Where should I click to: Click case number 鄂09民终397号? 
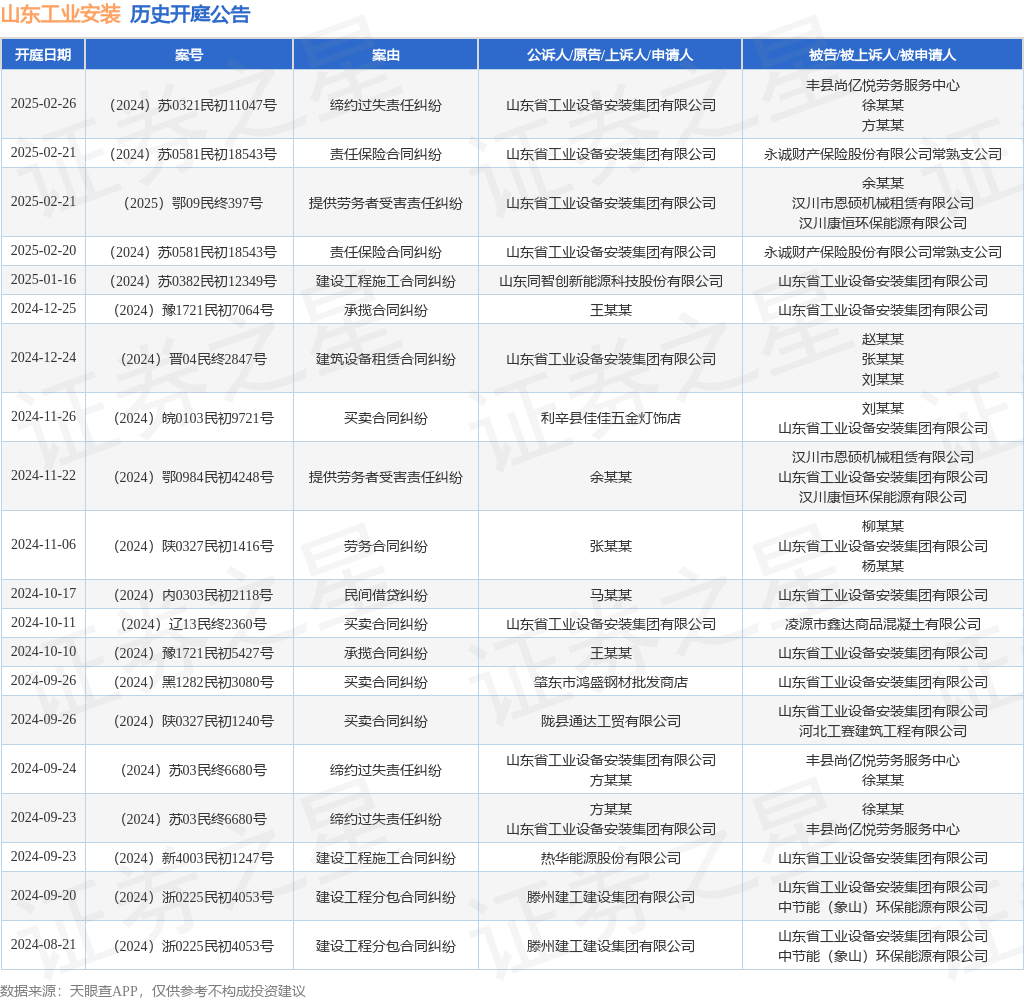(x=193, y=203)
